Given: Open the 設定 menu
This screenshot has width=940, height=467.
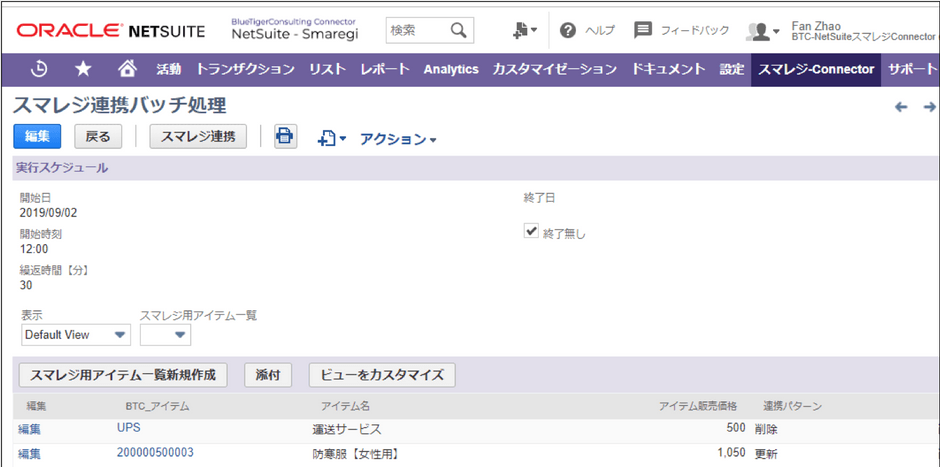Looking at the screenshot, I should tap(732, 70).
